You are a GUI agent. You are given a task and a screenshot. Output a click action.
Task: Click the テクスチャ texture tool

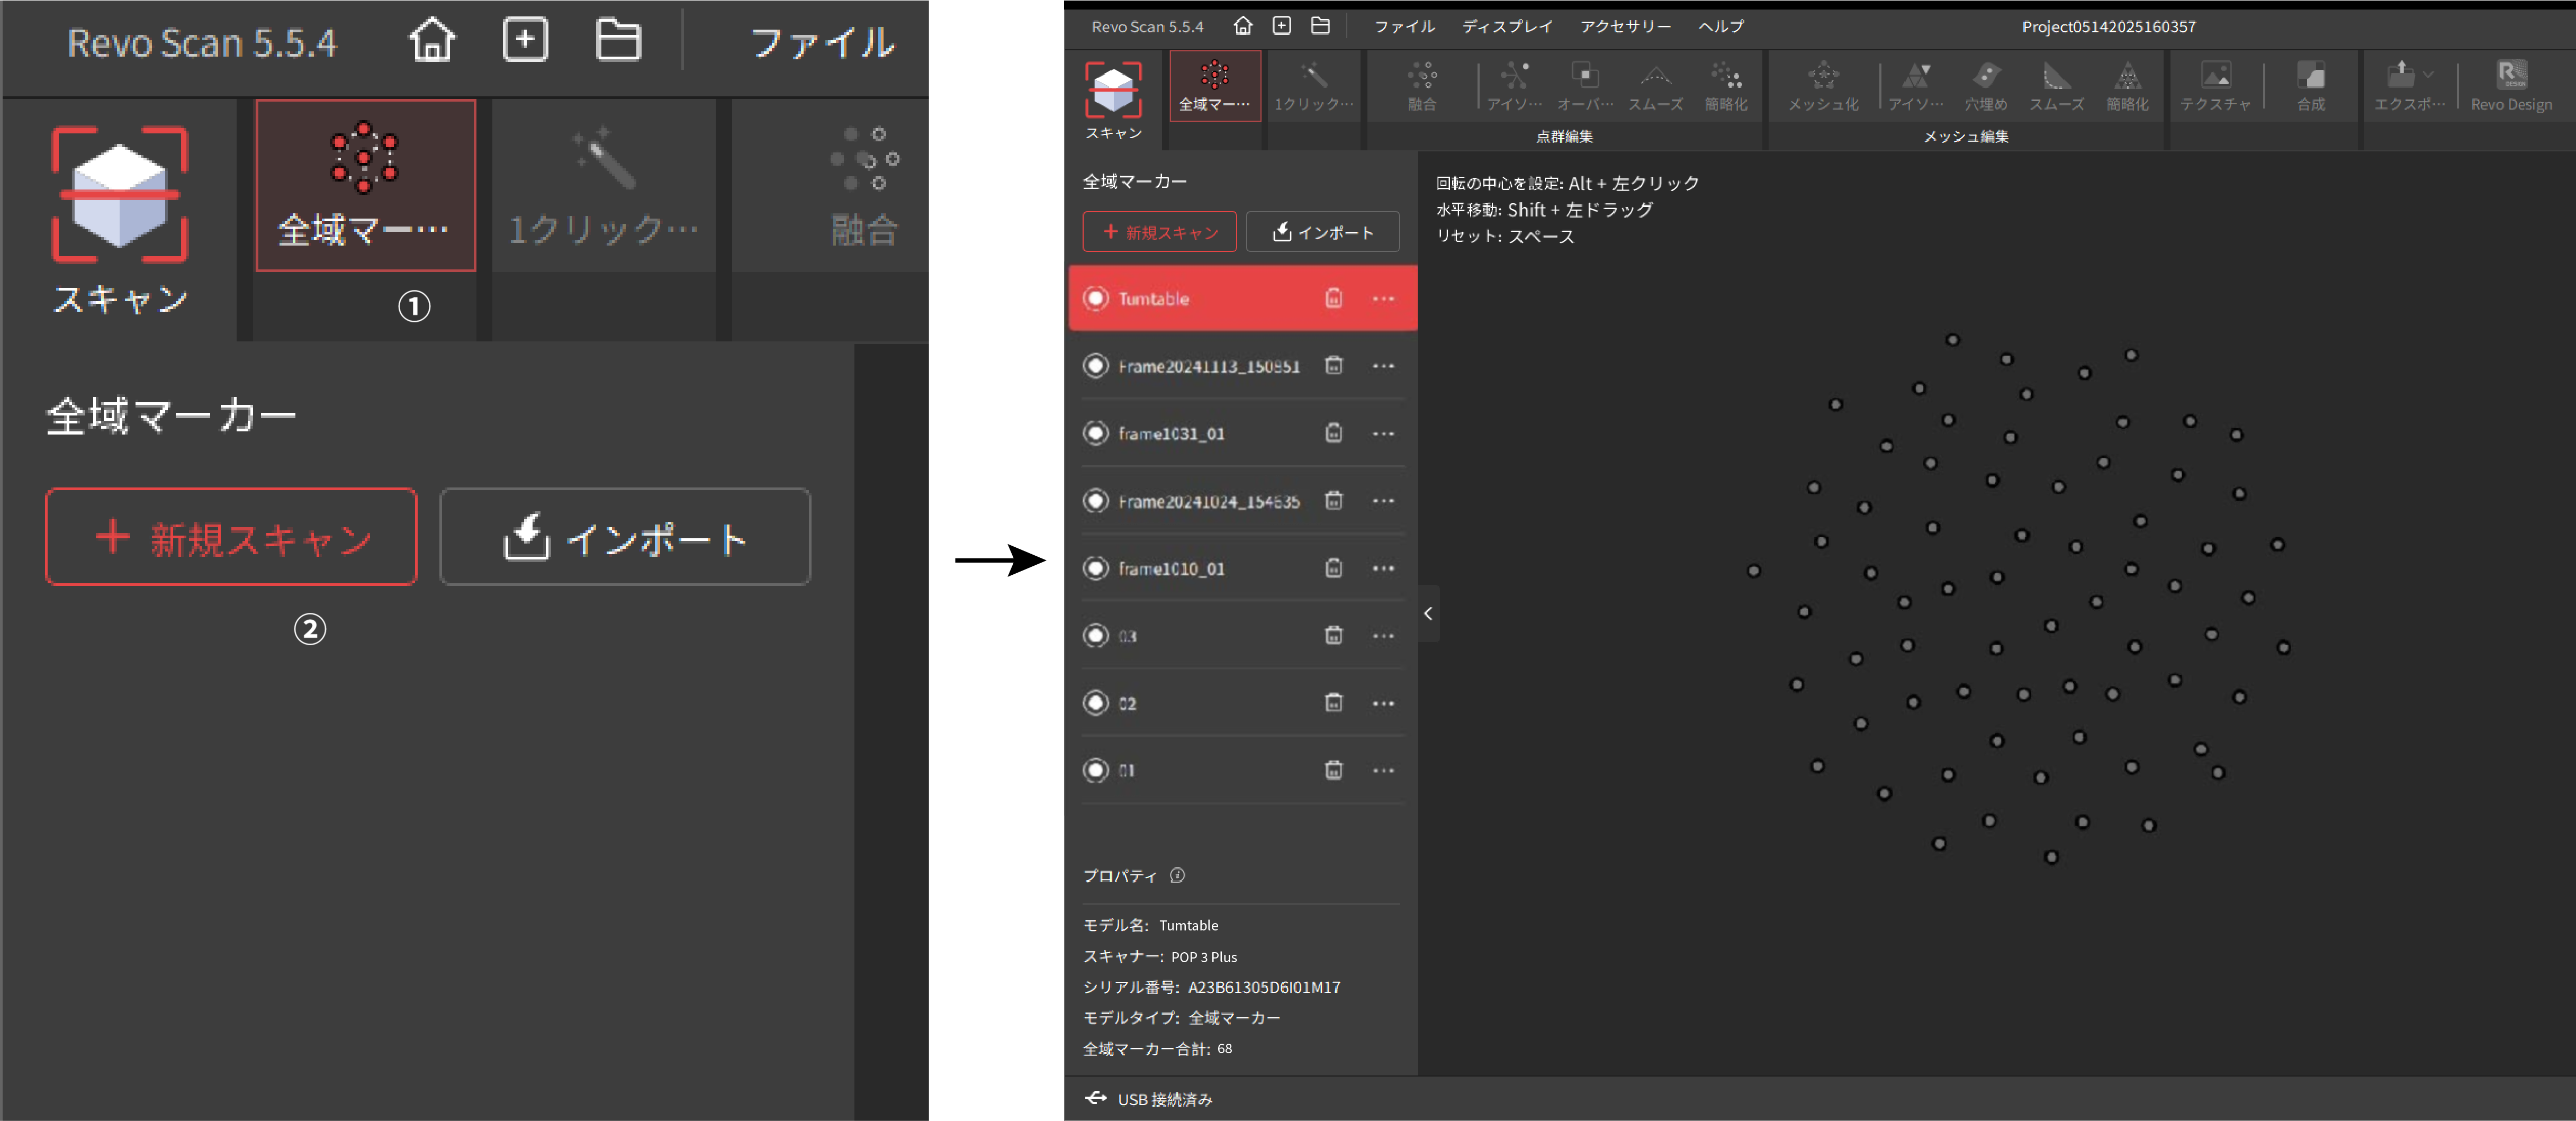2215,86
